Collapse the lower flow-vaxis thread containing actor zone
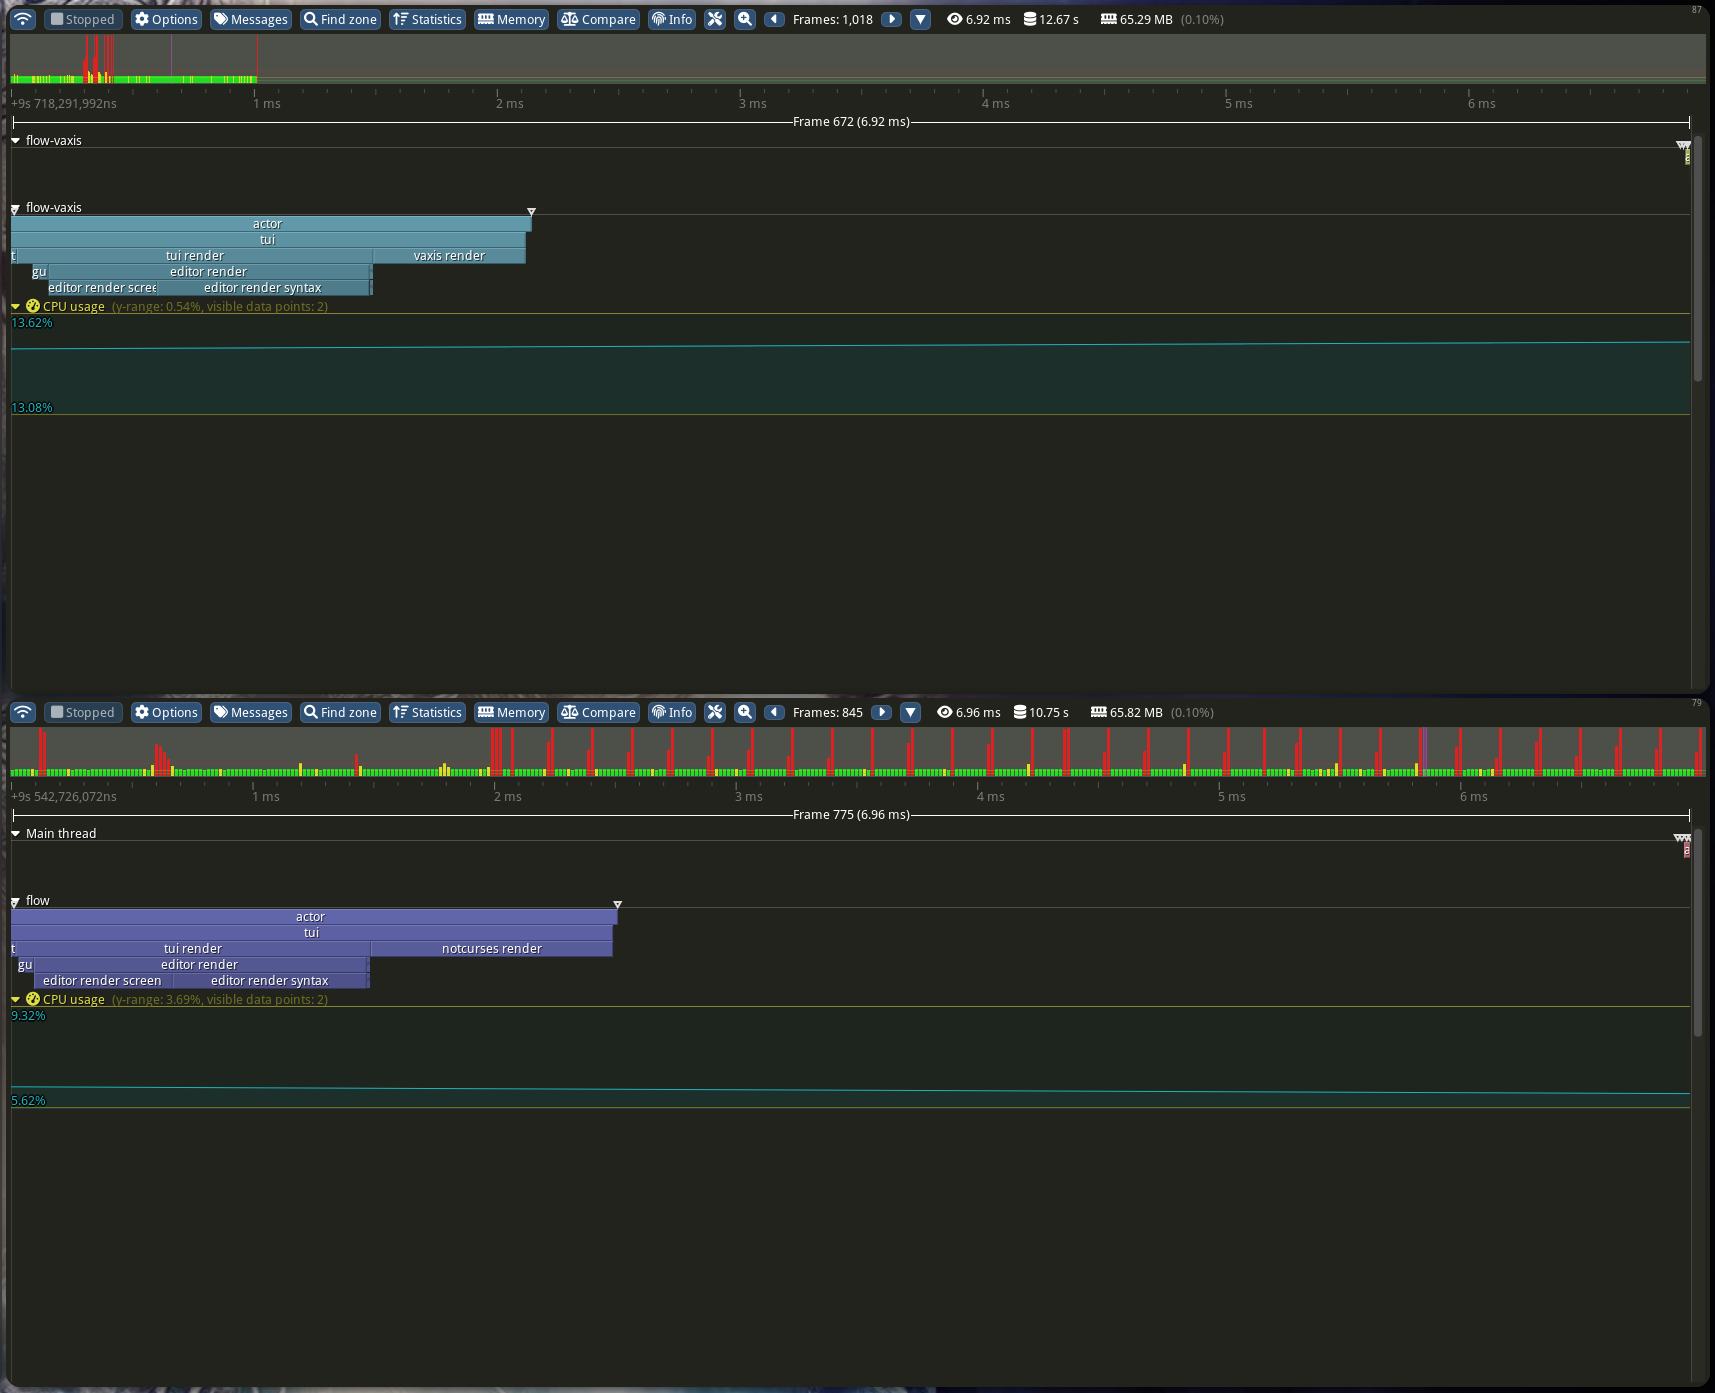This screenshot has width=1715, height=1393. tap(16, 209)
